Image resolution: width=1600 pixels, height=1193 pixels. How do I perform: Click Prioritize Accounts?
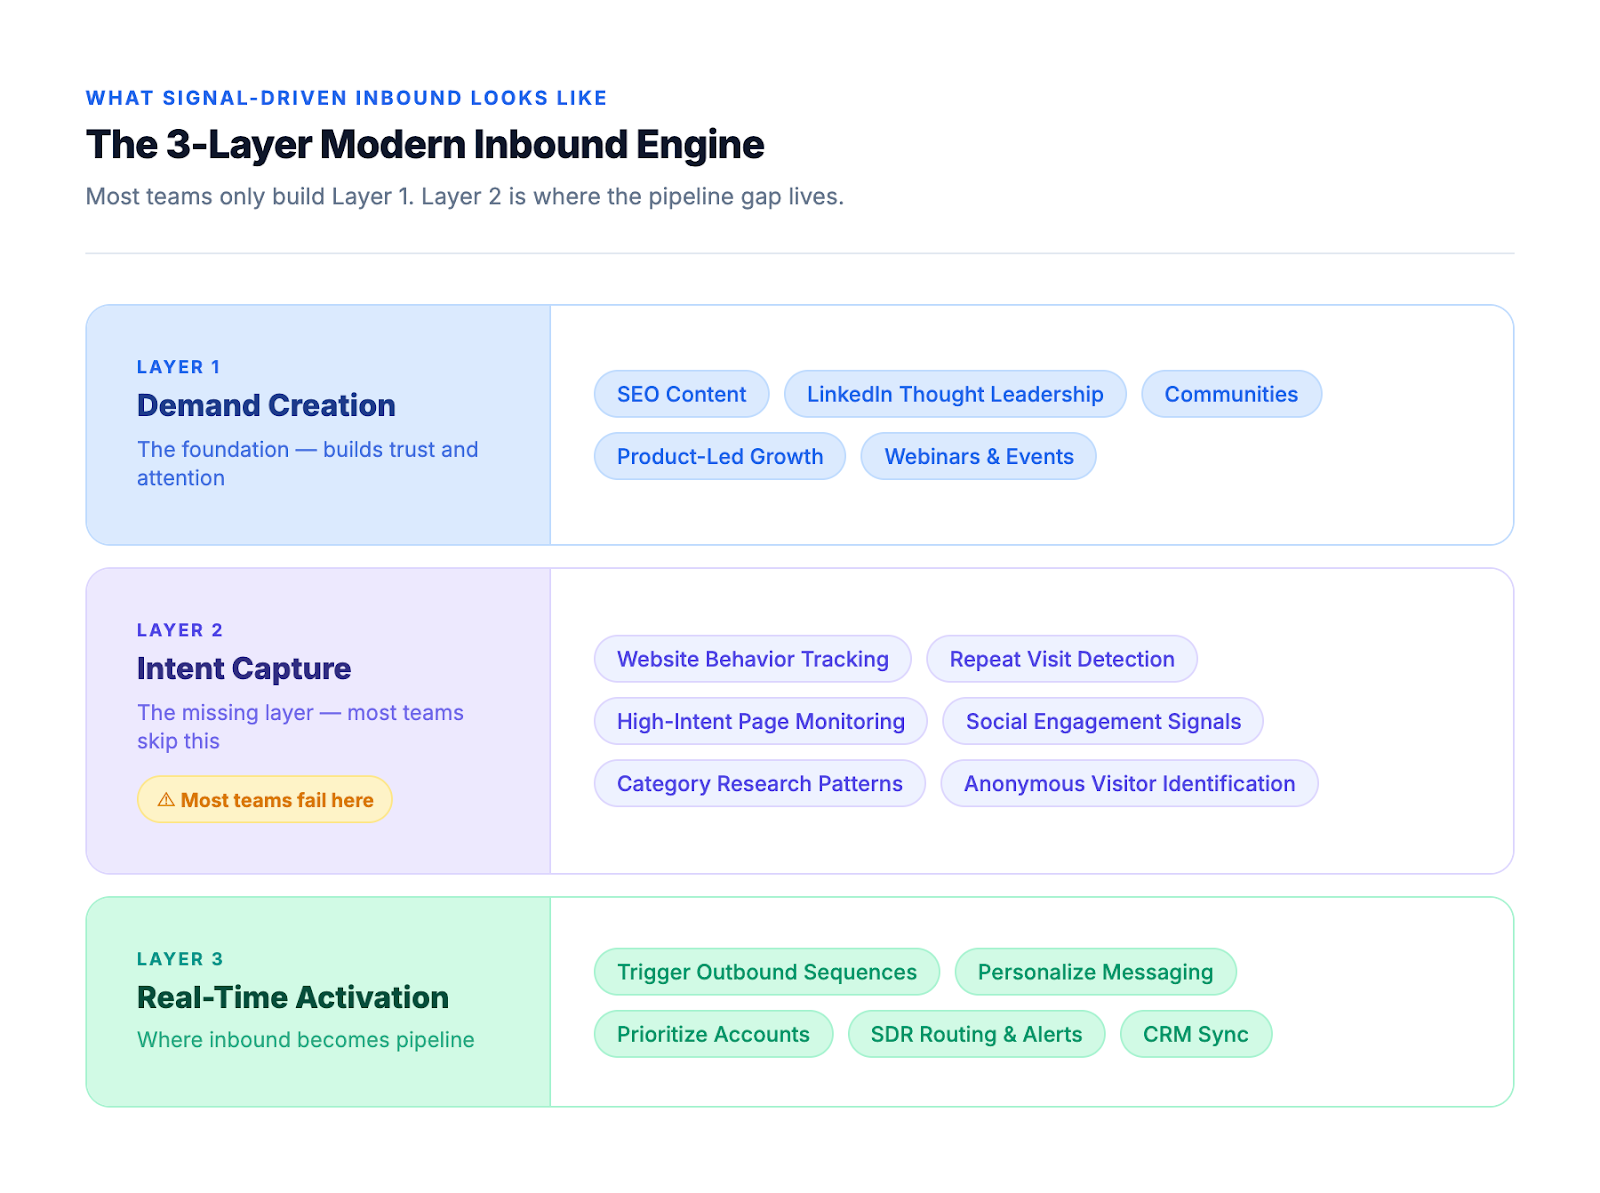pos(713,1034)
